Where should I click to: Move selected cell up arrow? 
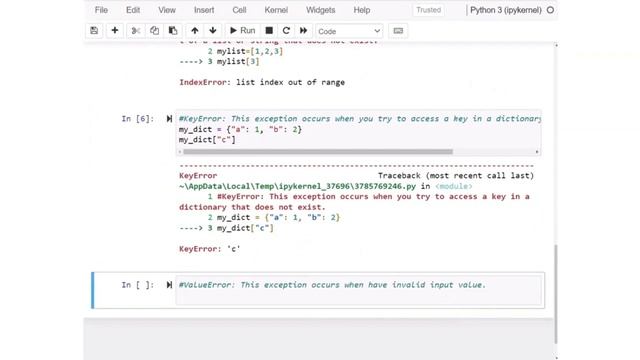[x=195, y=31]
